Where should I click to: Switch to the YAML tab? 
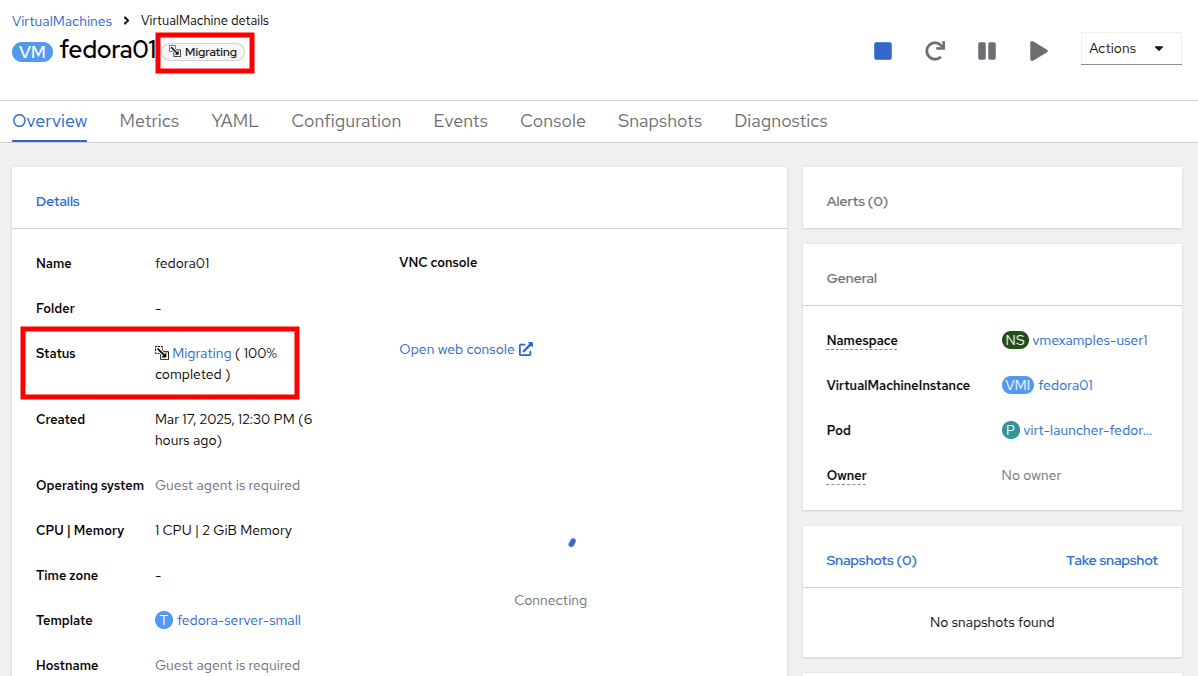click(234, 120)
